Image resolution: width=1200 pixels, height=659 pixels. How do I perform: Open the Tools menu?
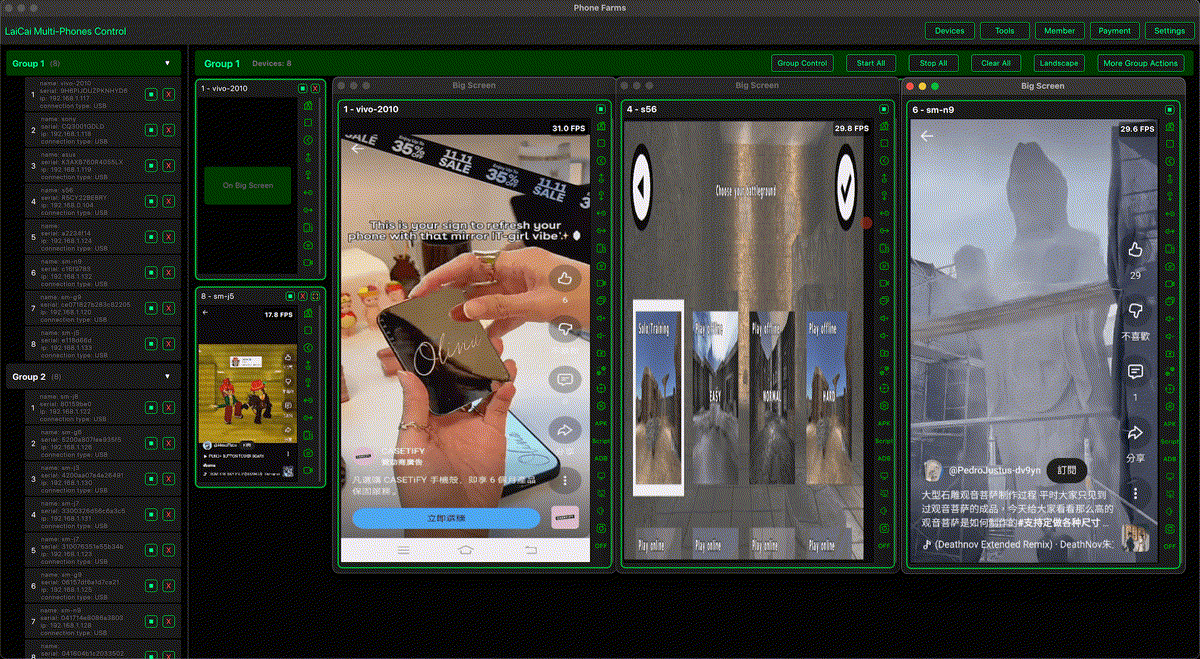1004,31
